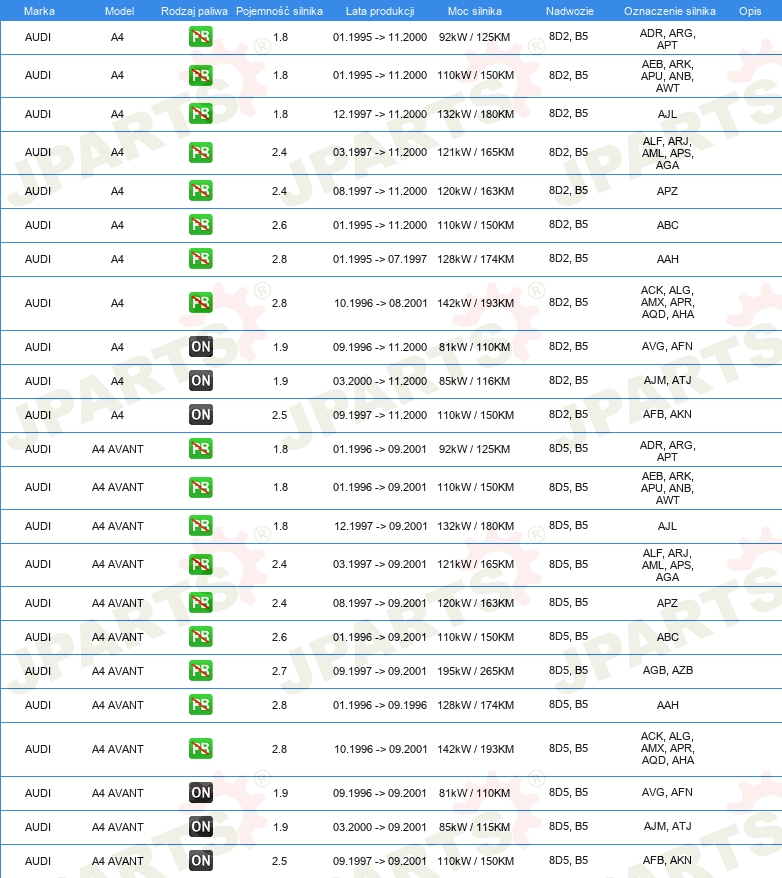Select the date cell '03.2000 -> 11.2000'
Screen dimensions: 782x878
(380, 381)
